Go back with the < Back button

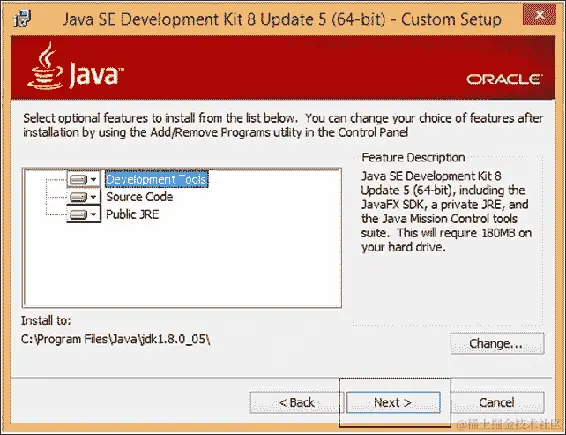296,403
